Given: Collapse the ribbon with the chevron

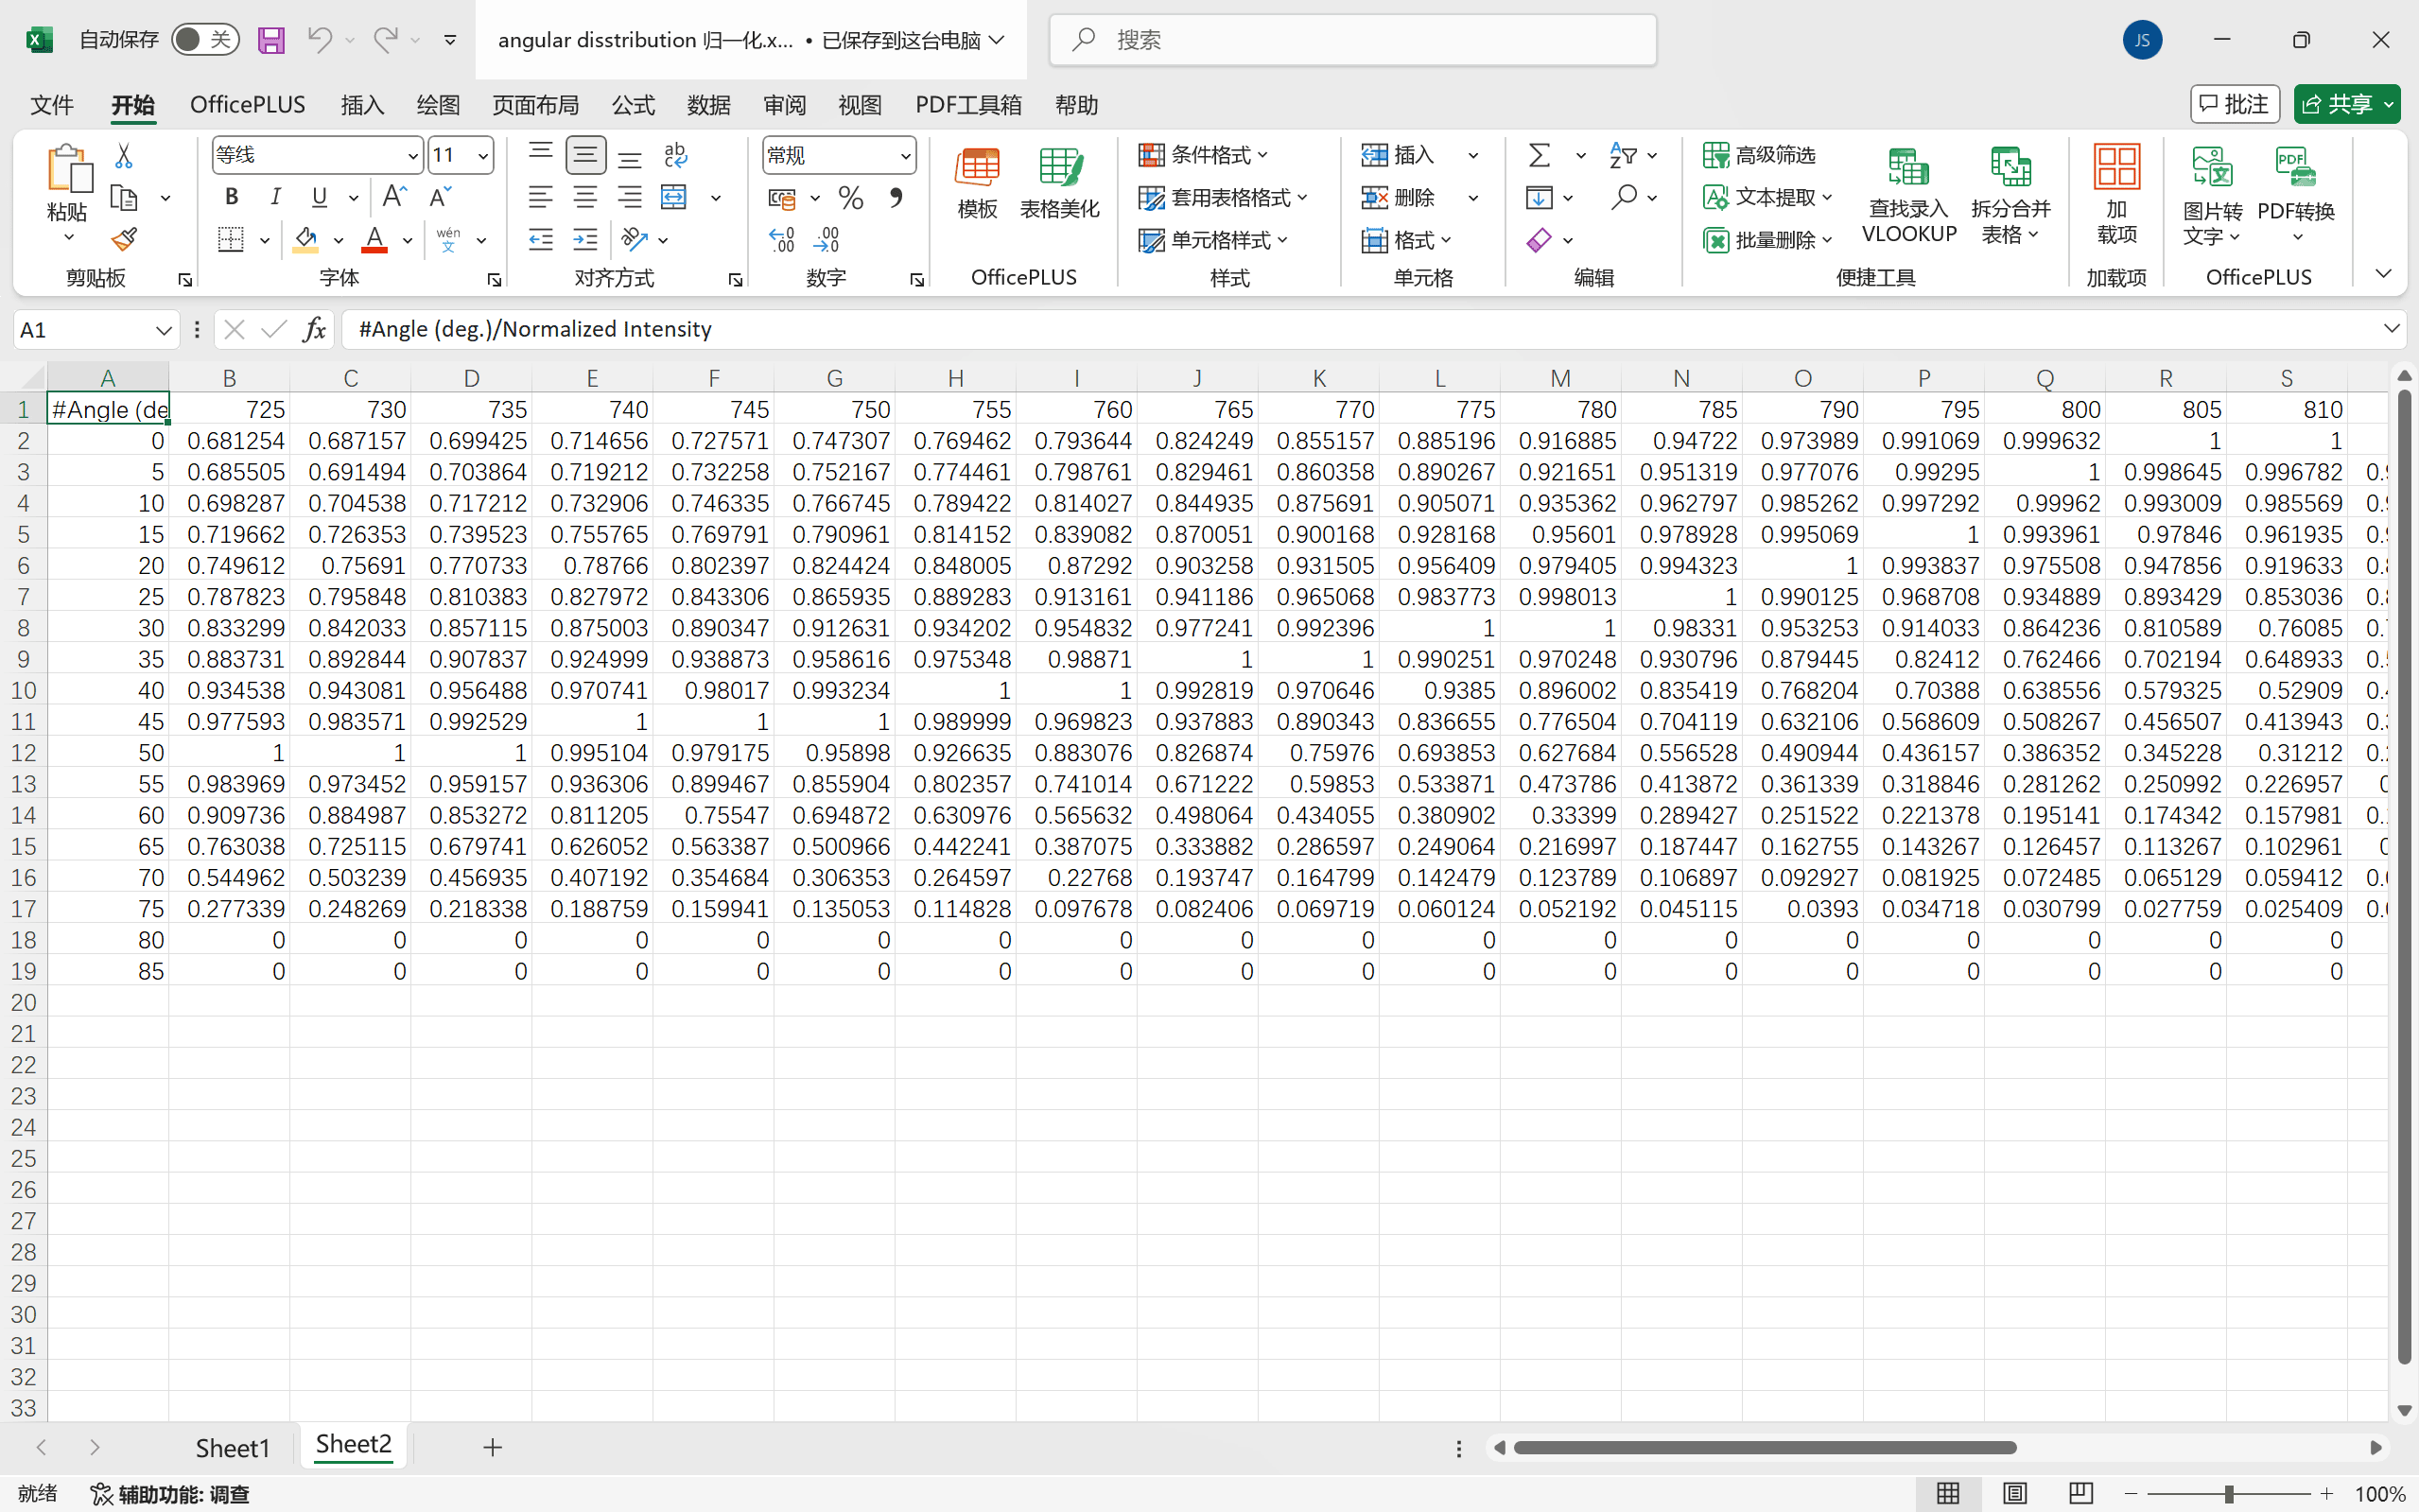Looking at the screenshot, I should coord(2384,274).
